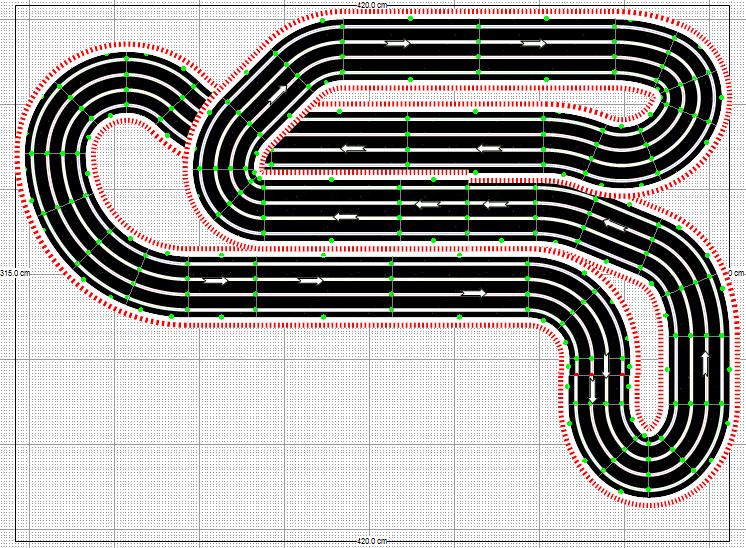Image resolution: width=746 pixels, height=548 pixels.
Task: Click the left arrow nearest the inner hairpin tip
Action: click(353, 149)
